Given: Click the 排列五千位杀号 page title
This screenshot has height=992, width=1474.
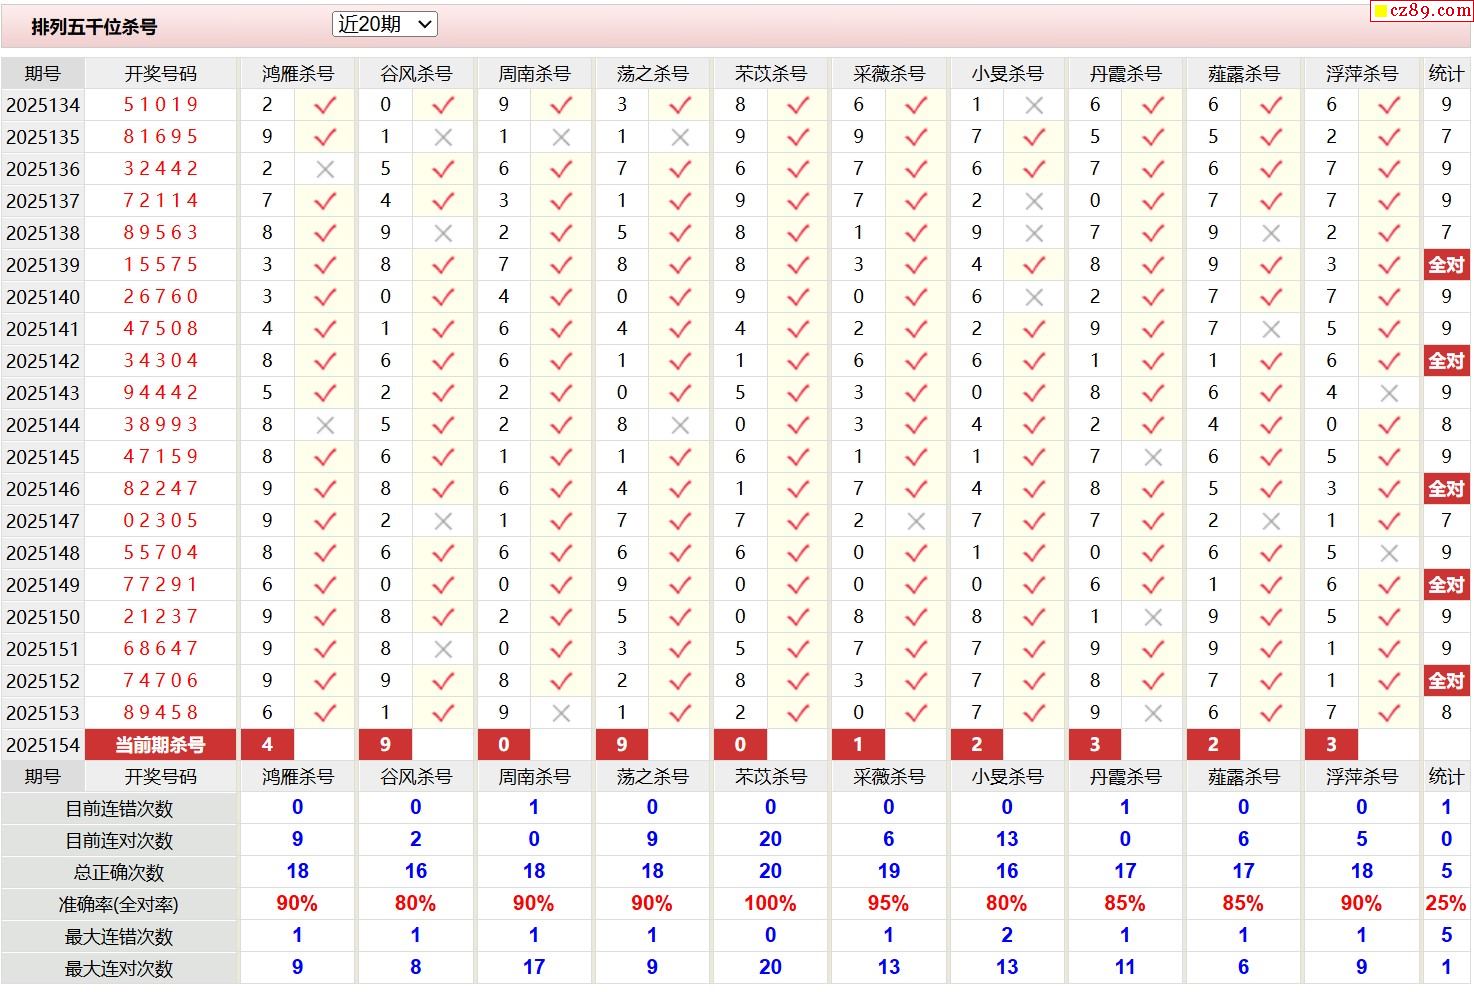Looking at the screenshot, I should tap(94, 27).
